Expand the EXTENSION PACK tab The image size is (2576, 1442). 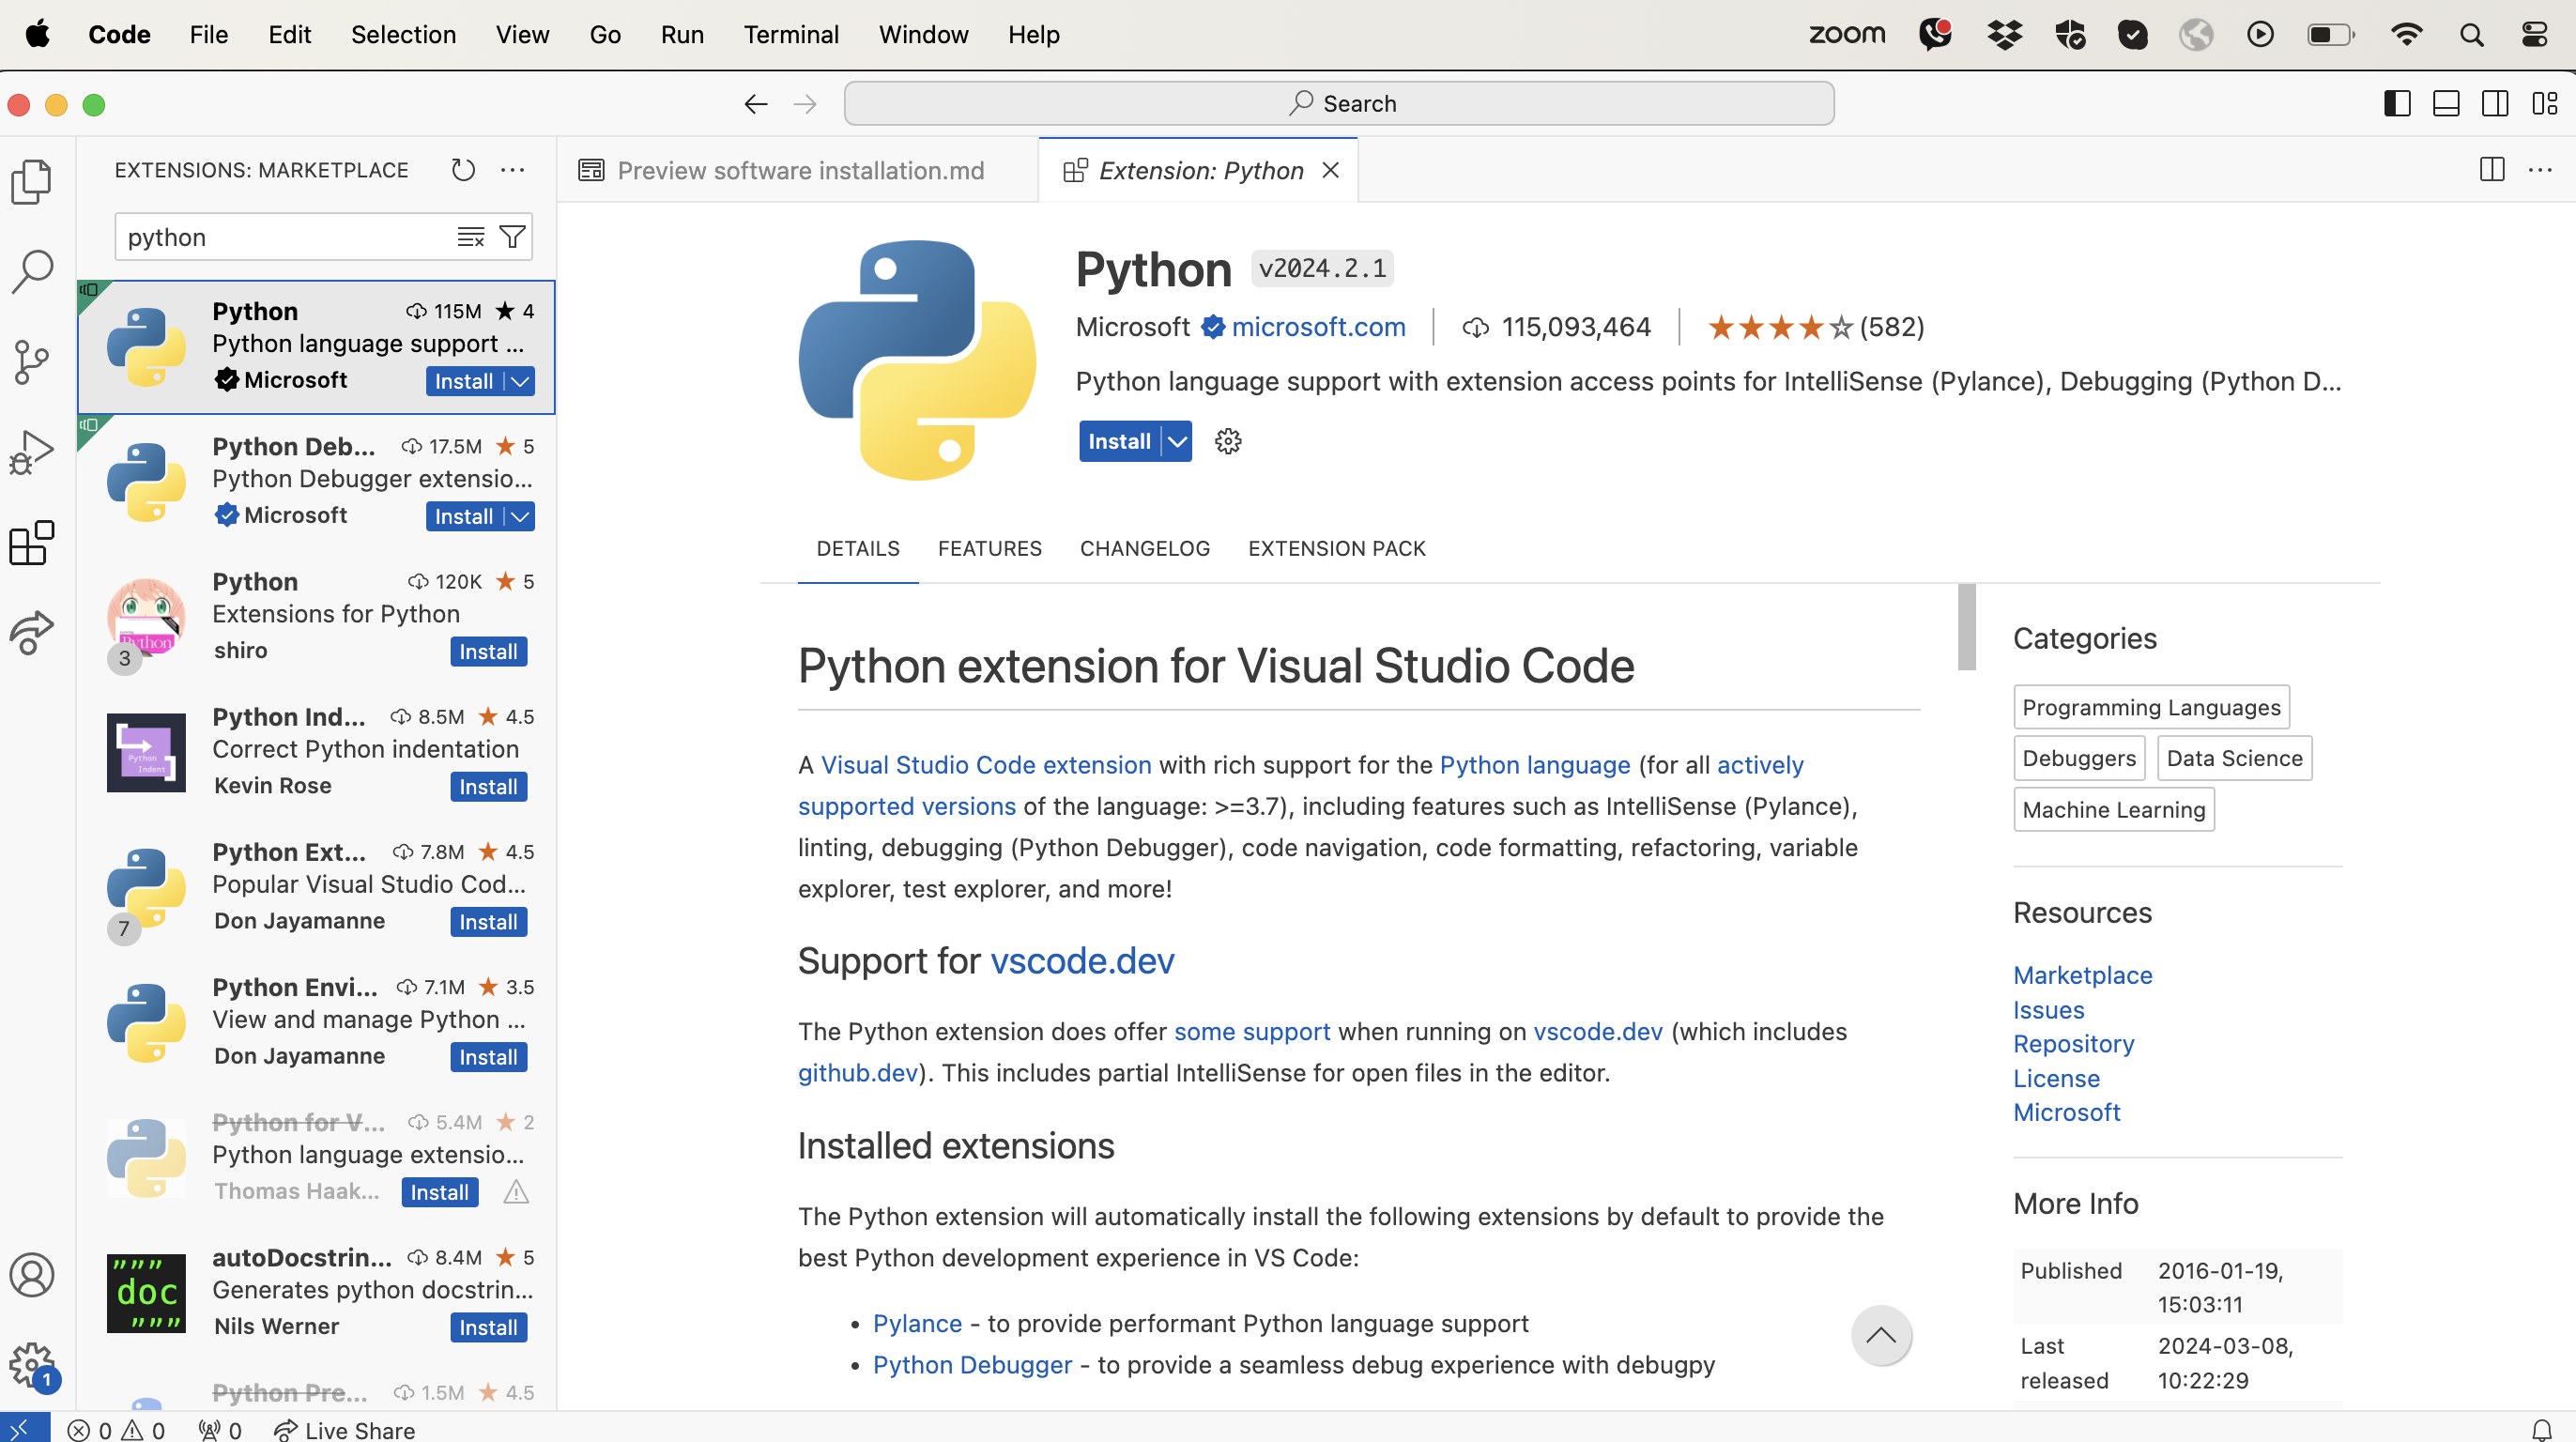click(x=1336, y=548)
